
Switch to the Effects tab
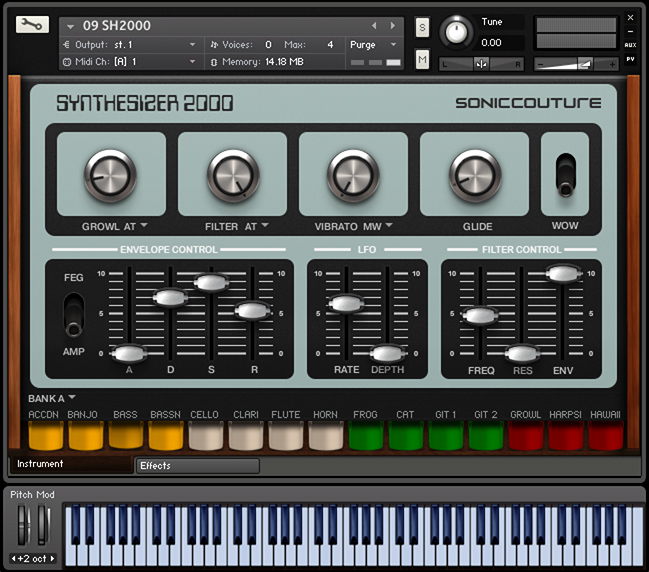tap(197, 465)
